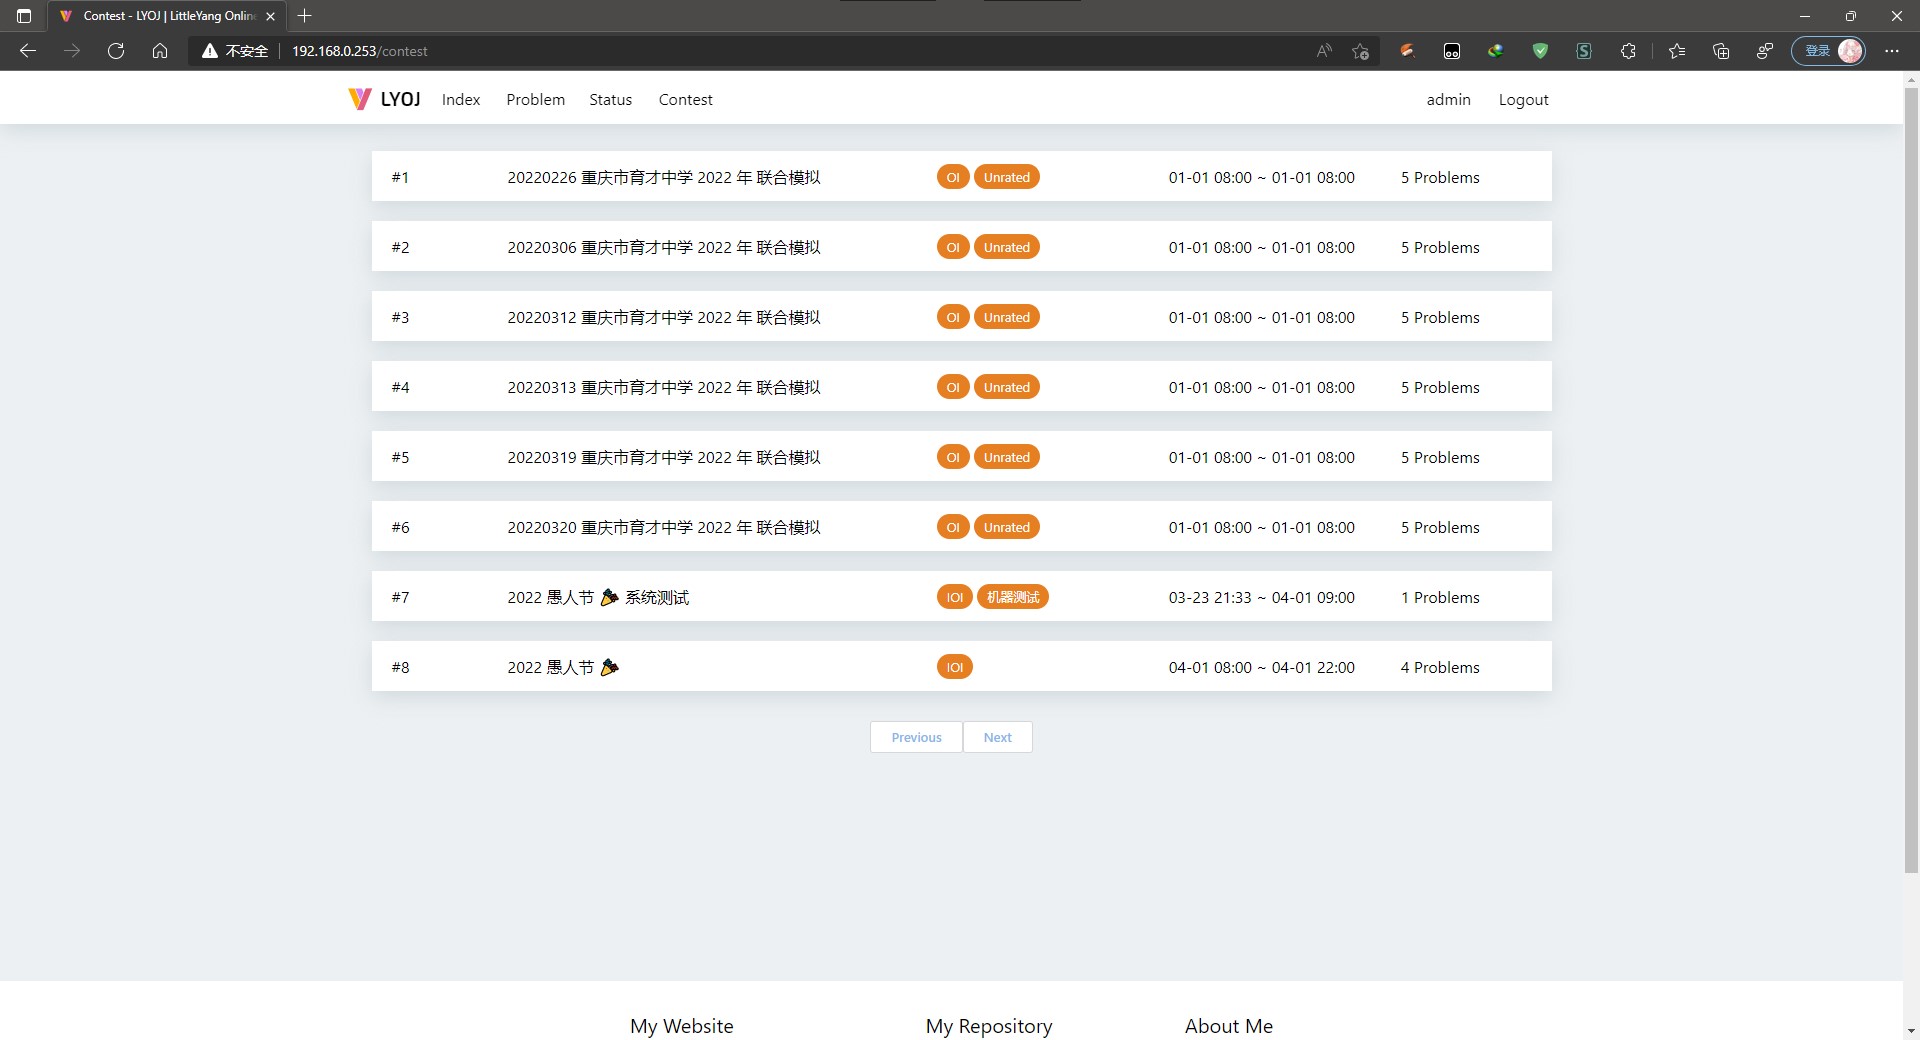1920x1040 pixels.
Task: Click the Favorites star icon
Action: [x=1677, y=50]
